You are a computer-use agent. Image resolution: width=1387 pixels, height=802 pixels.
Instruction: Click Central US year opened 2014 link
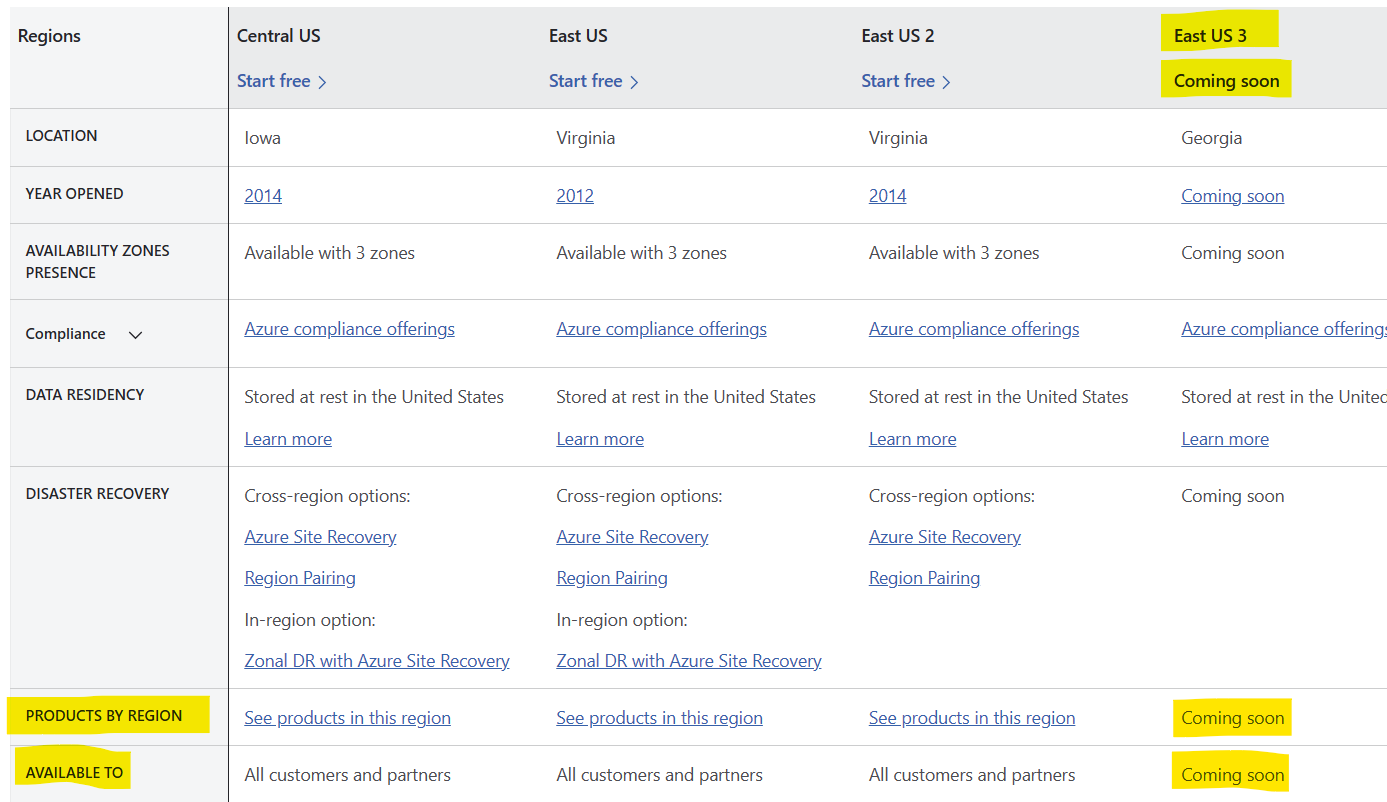[263, 196]
